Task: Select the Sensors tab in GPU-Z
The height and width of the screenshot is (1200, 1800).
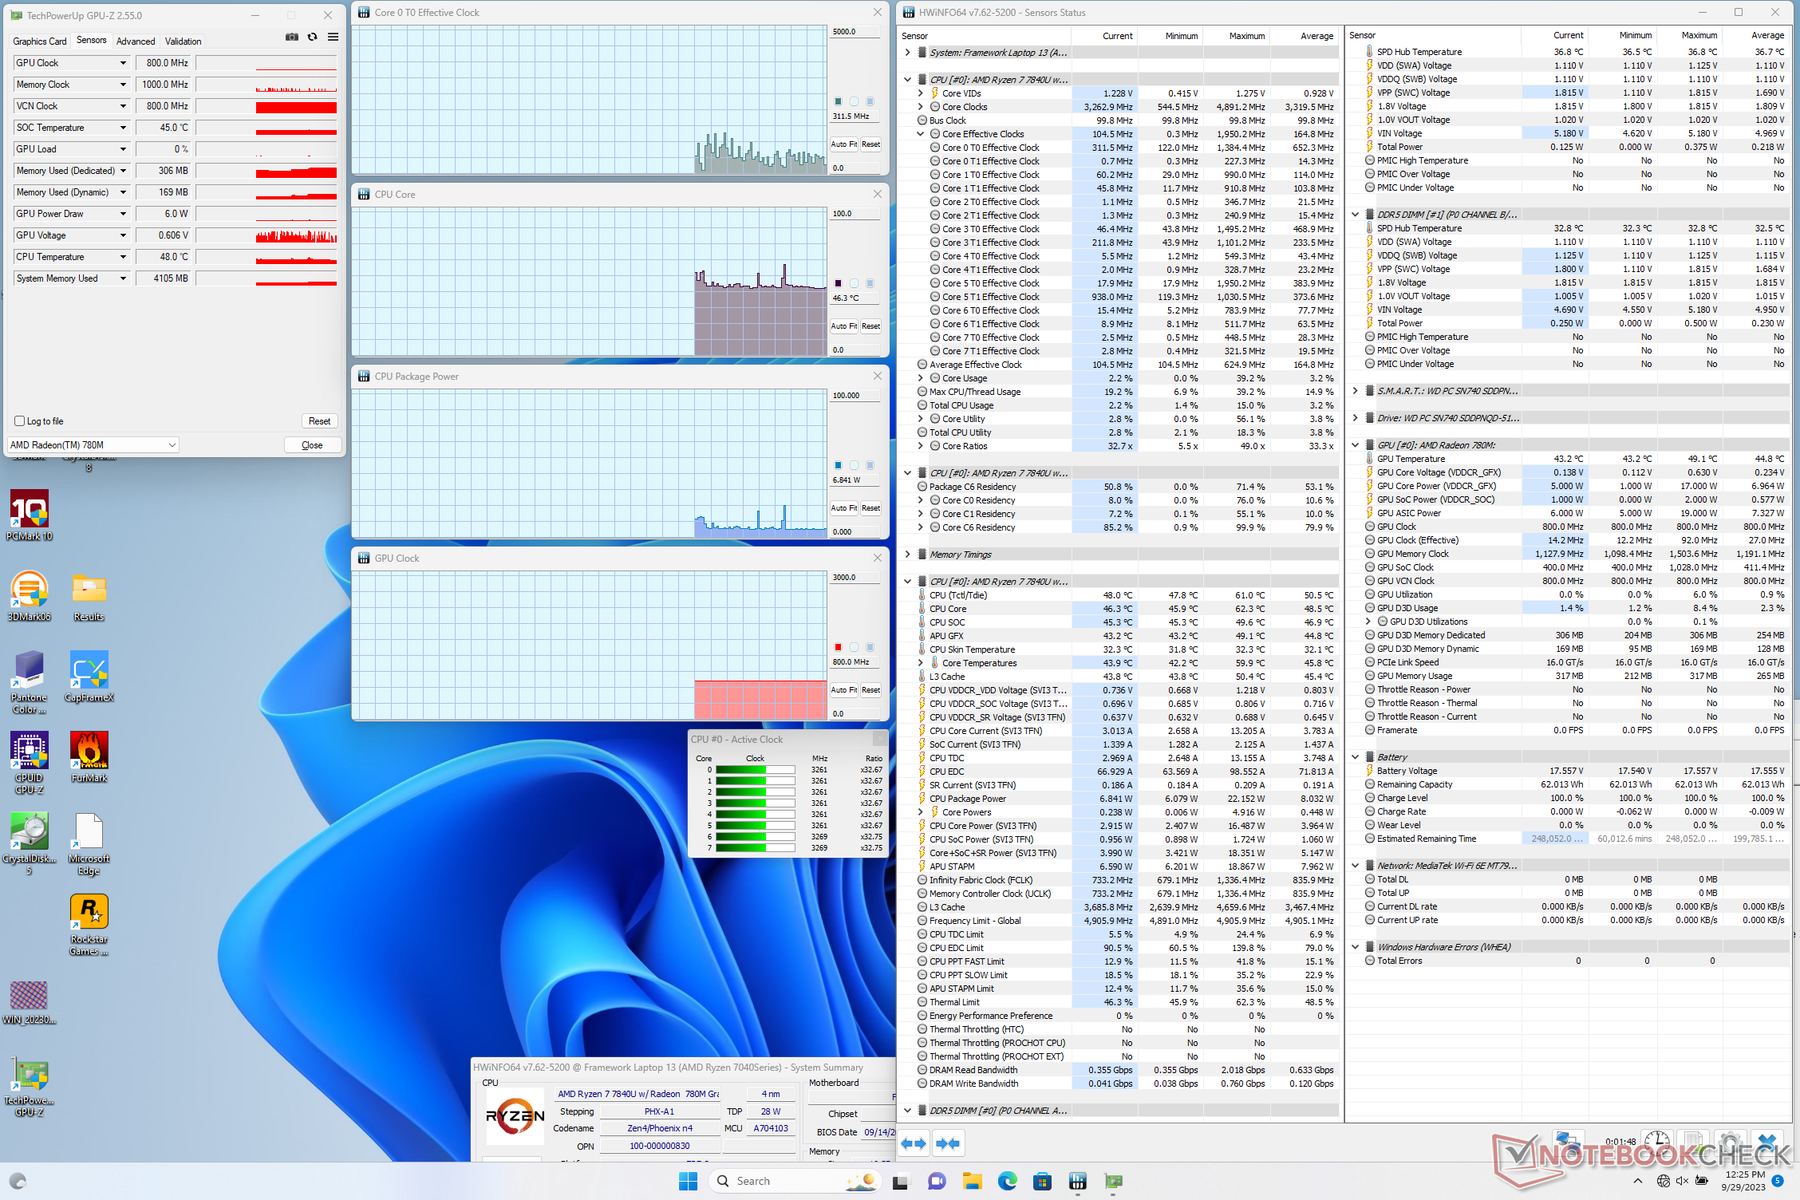Action: coord(92,40)
